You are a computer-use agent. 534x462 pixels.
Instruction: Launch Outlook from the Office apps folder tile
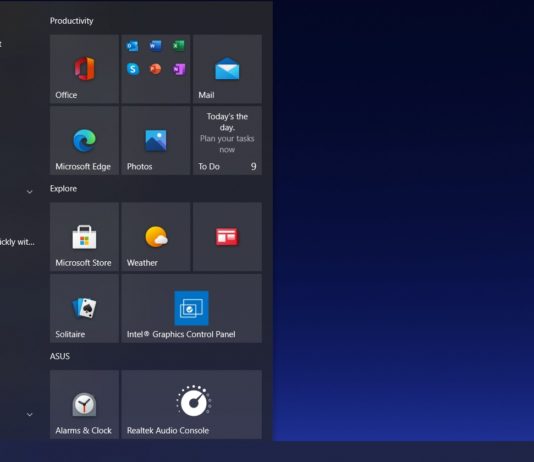tap(132, 46)
